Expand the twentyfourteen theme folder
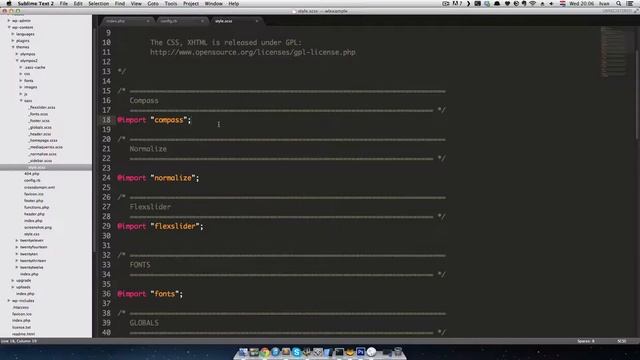640x360 pixels. [x=17, y=247]
